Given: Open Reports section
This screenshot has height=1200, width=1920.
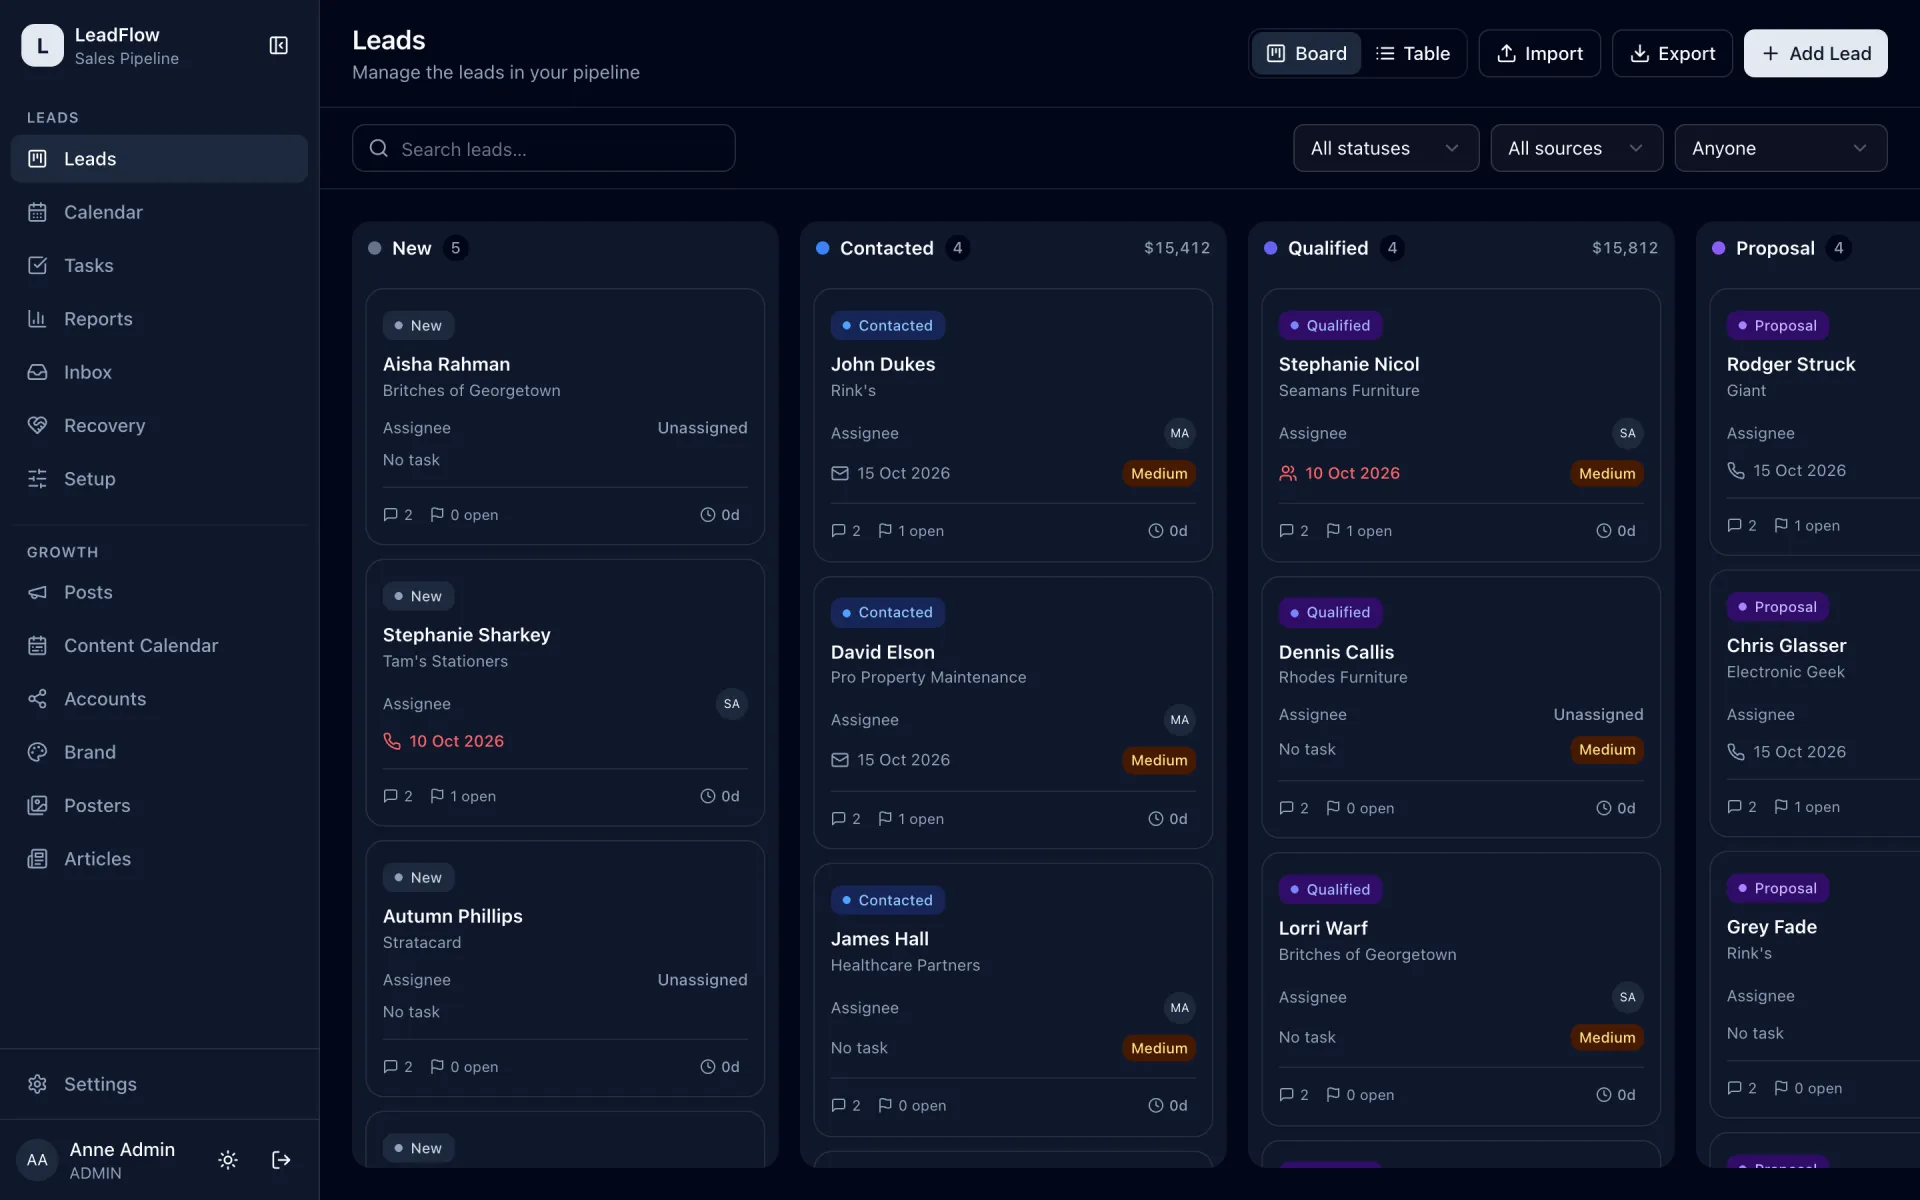Looking at the screenshot, I should pyautogui.click(x=159, y=319).
